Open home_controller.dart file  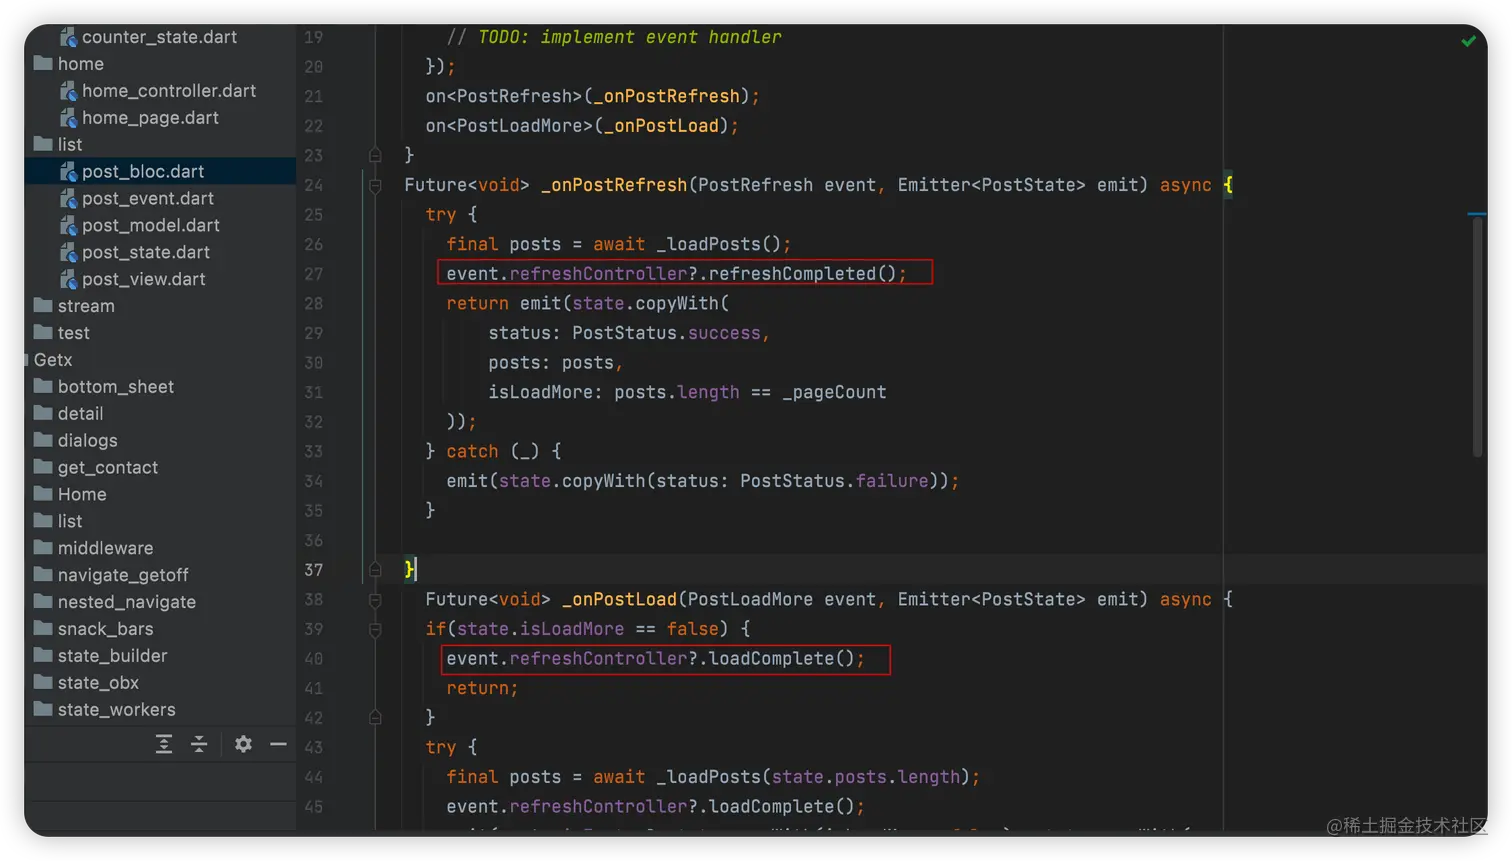(158, 91)
